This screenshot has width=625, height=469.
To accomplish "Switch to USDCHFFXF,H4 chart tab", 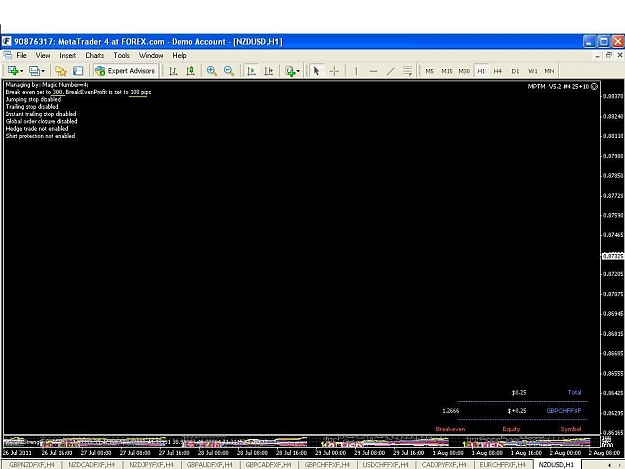I will pyautogui.click(x=385, y=465).
